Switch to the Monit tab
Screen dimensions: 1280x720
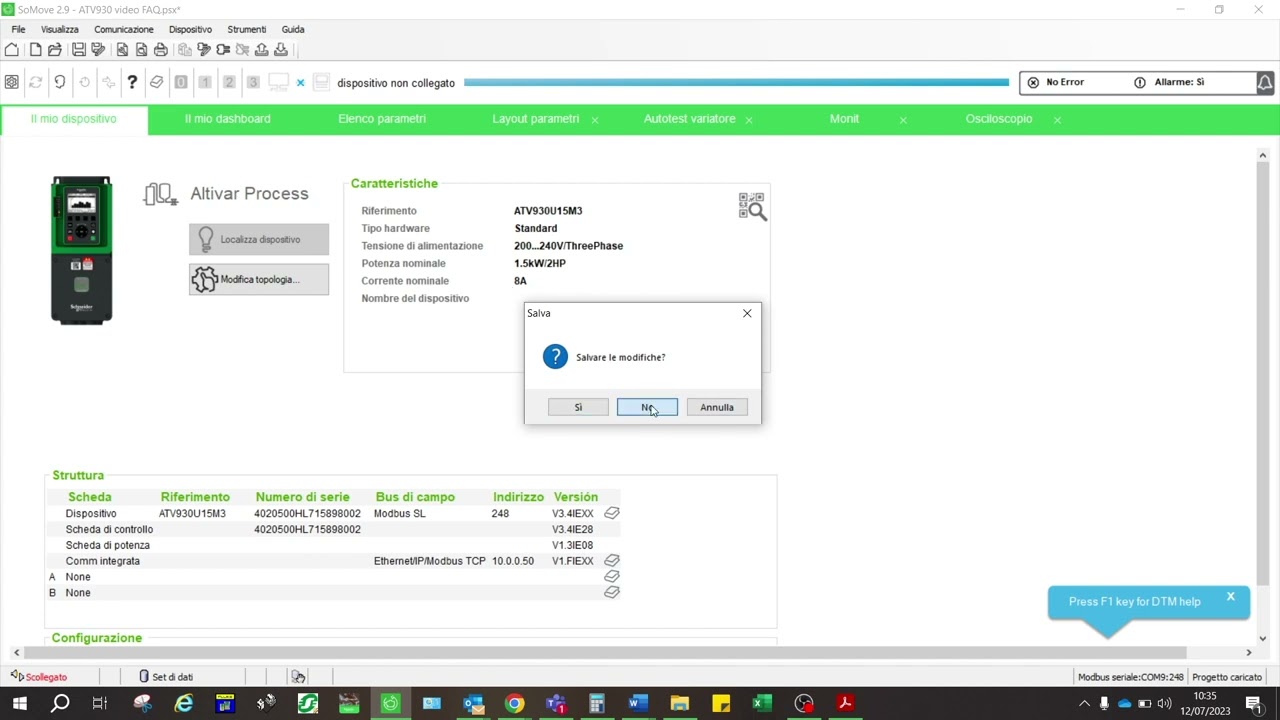(844, 119)
